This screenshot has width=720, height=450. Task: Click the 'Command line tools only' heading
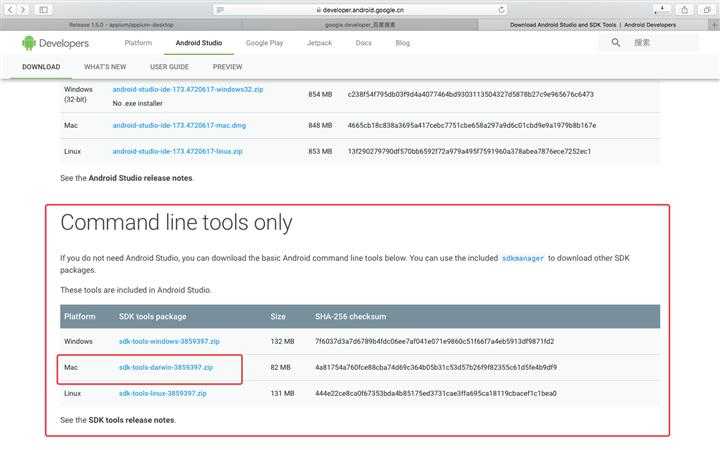(176, 223)
